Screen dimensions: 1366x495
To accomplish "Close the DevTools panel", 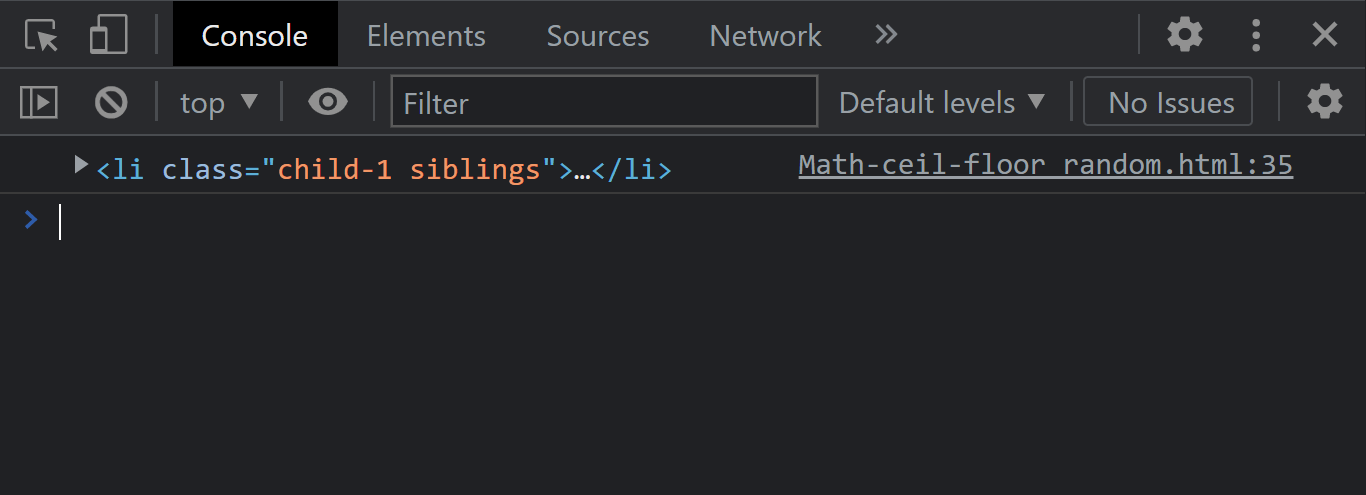I will click(x=1325, y=36).
